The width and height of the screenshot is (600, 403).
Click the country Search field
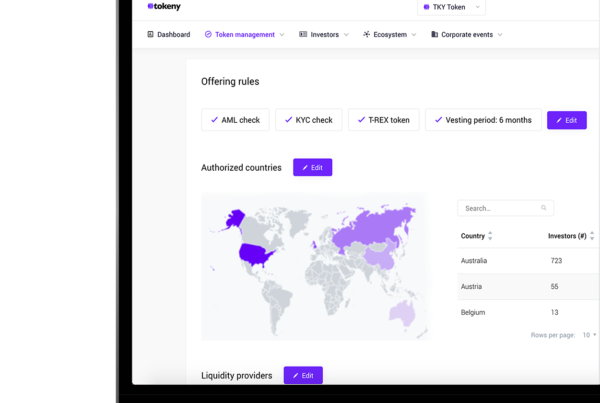click(x=505, y=208)
